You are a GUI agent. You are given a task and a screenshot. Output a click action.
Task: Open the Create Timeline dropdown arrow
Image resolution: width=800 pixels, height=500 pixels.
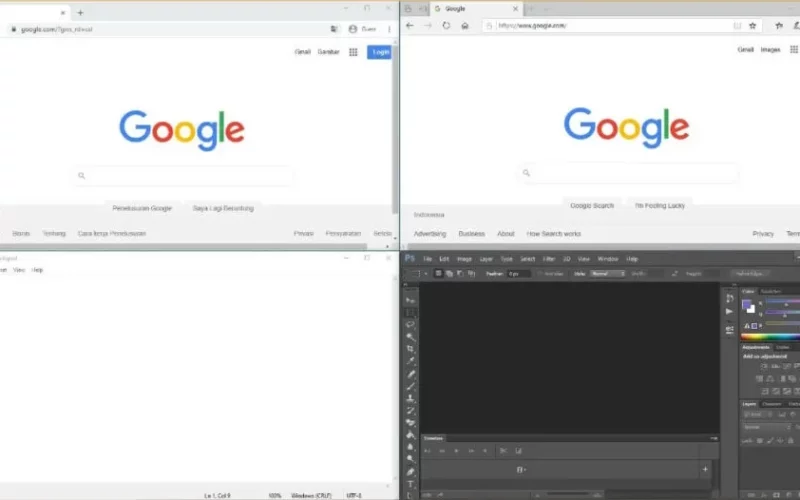(x=524, y=470)
